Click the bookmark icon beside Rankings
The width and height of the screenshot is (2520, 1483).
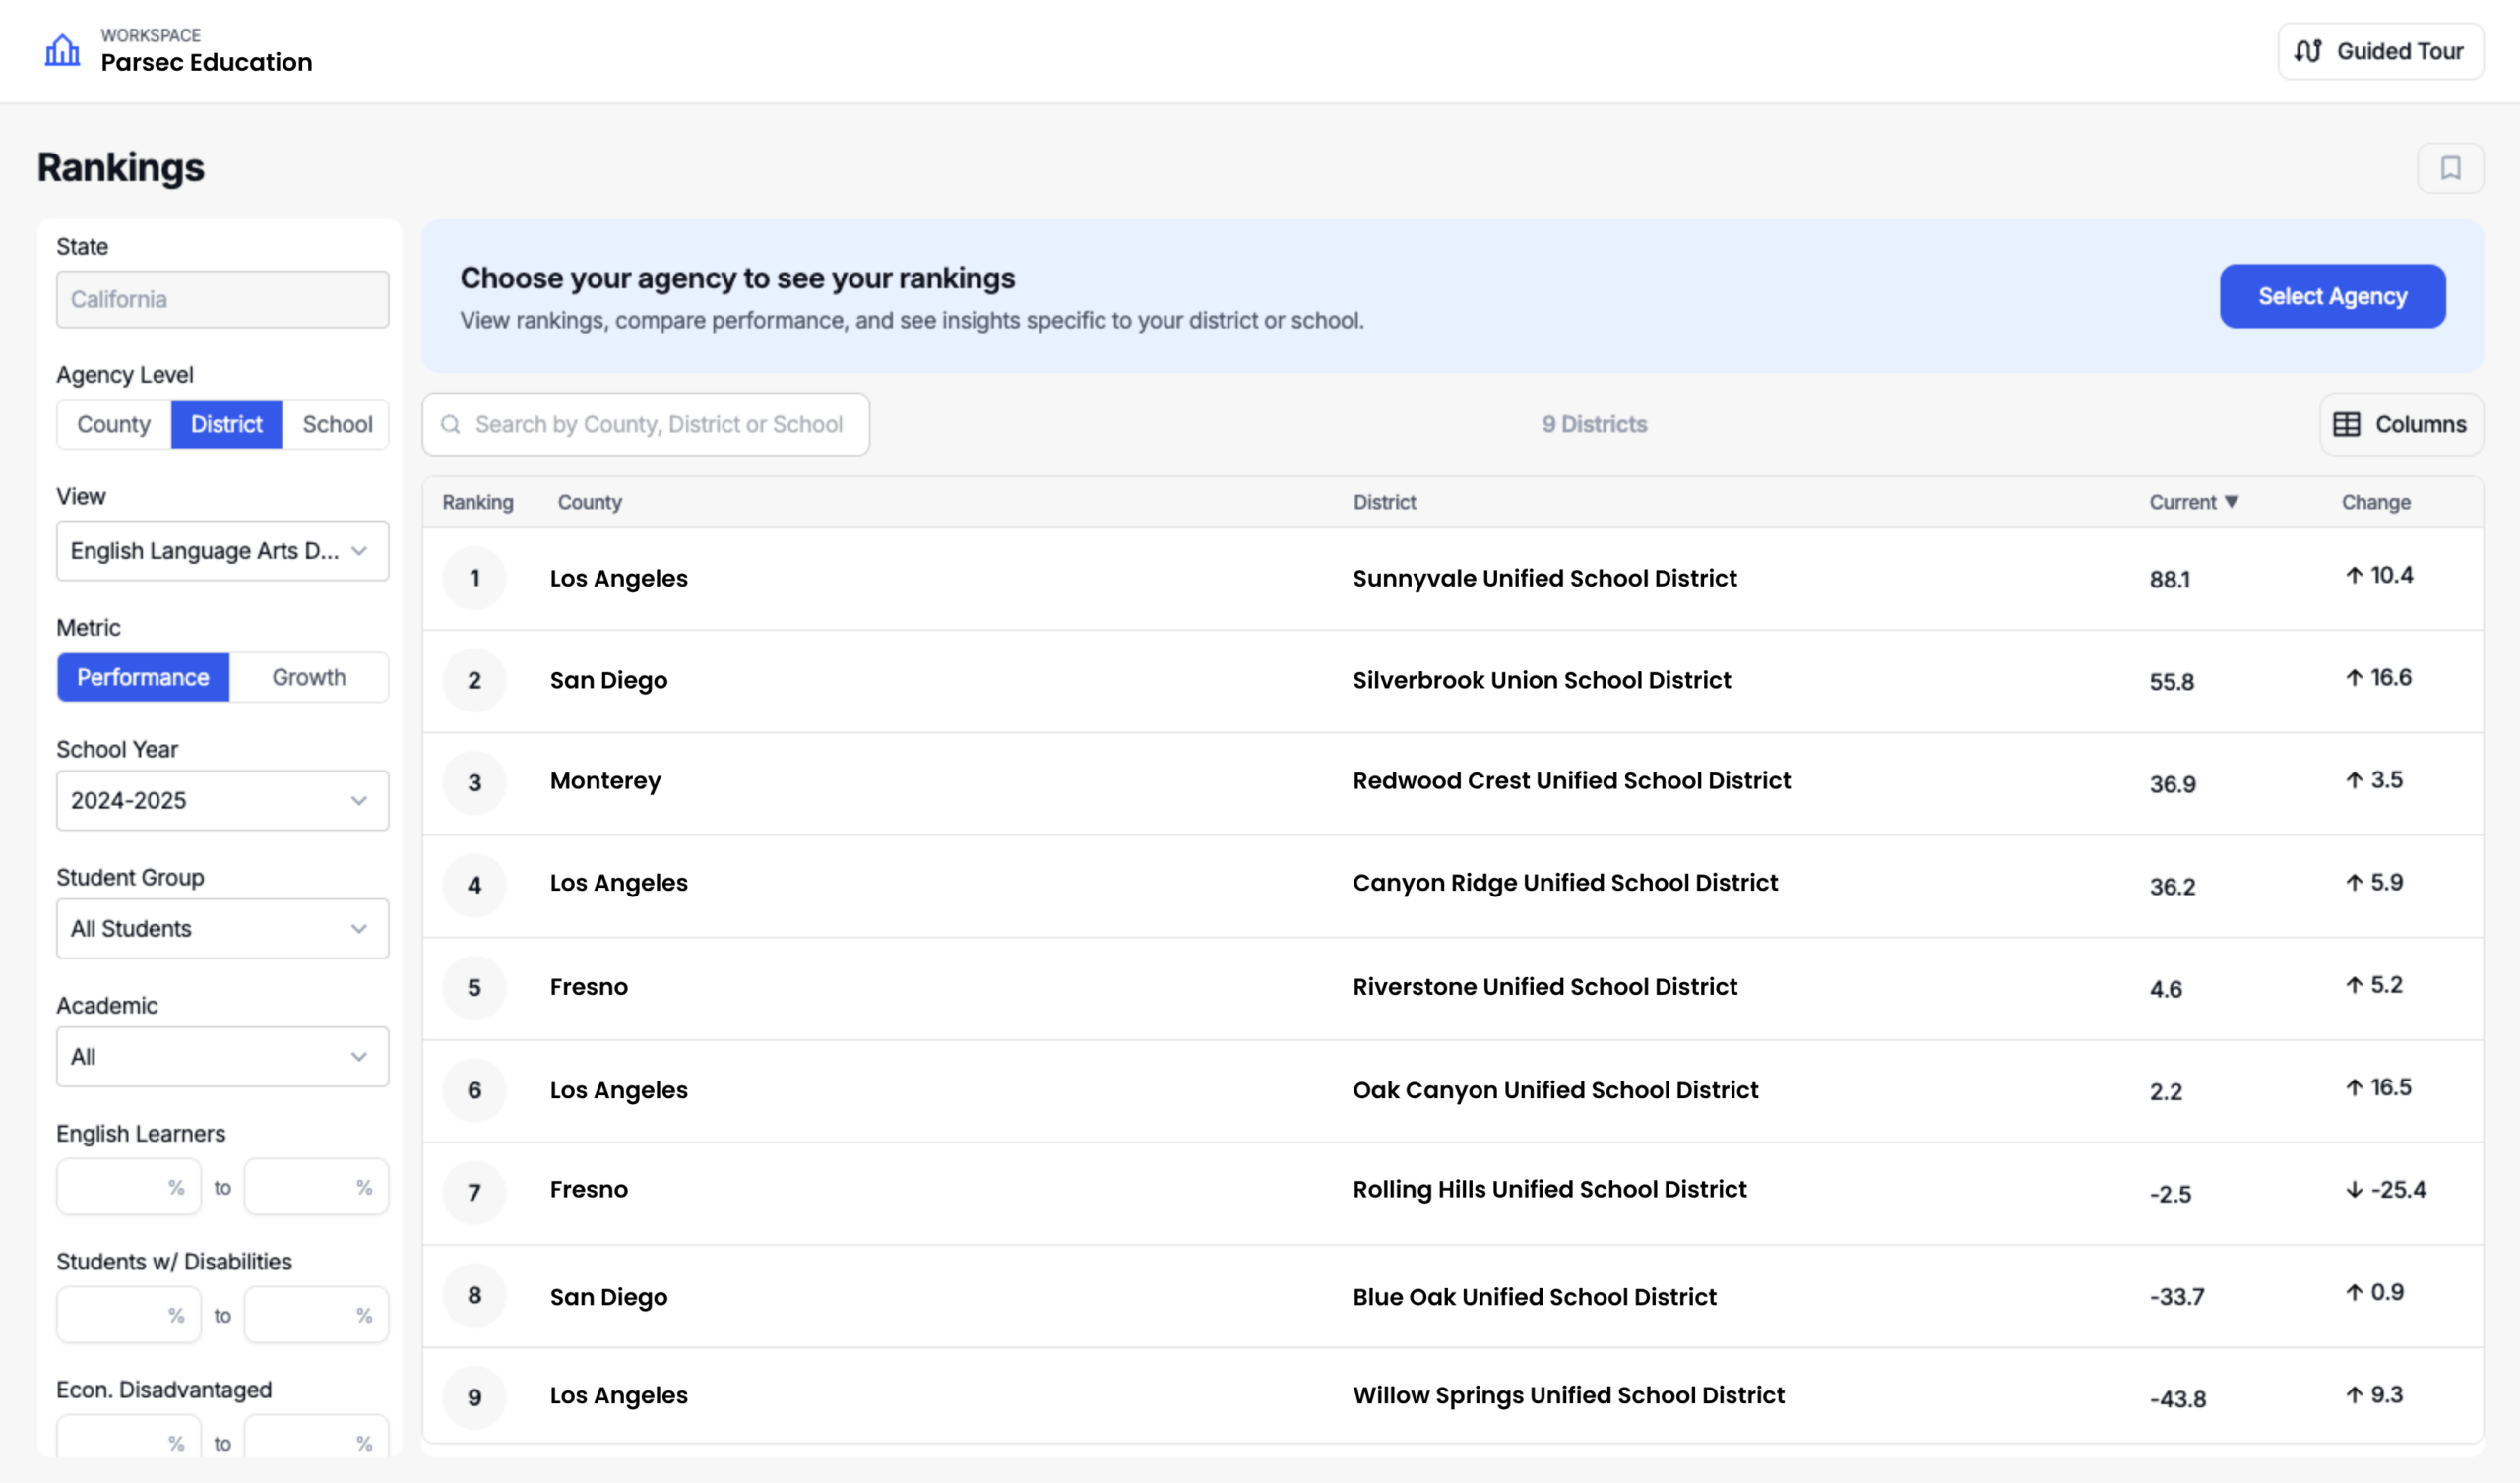[x=2450, y=168]
